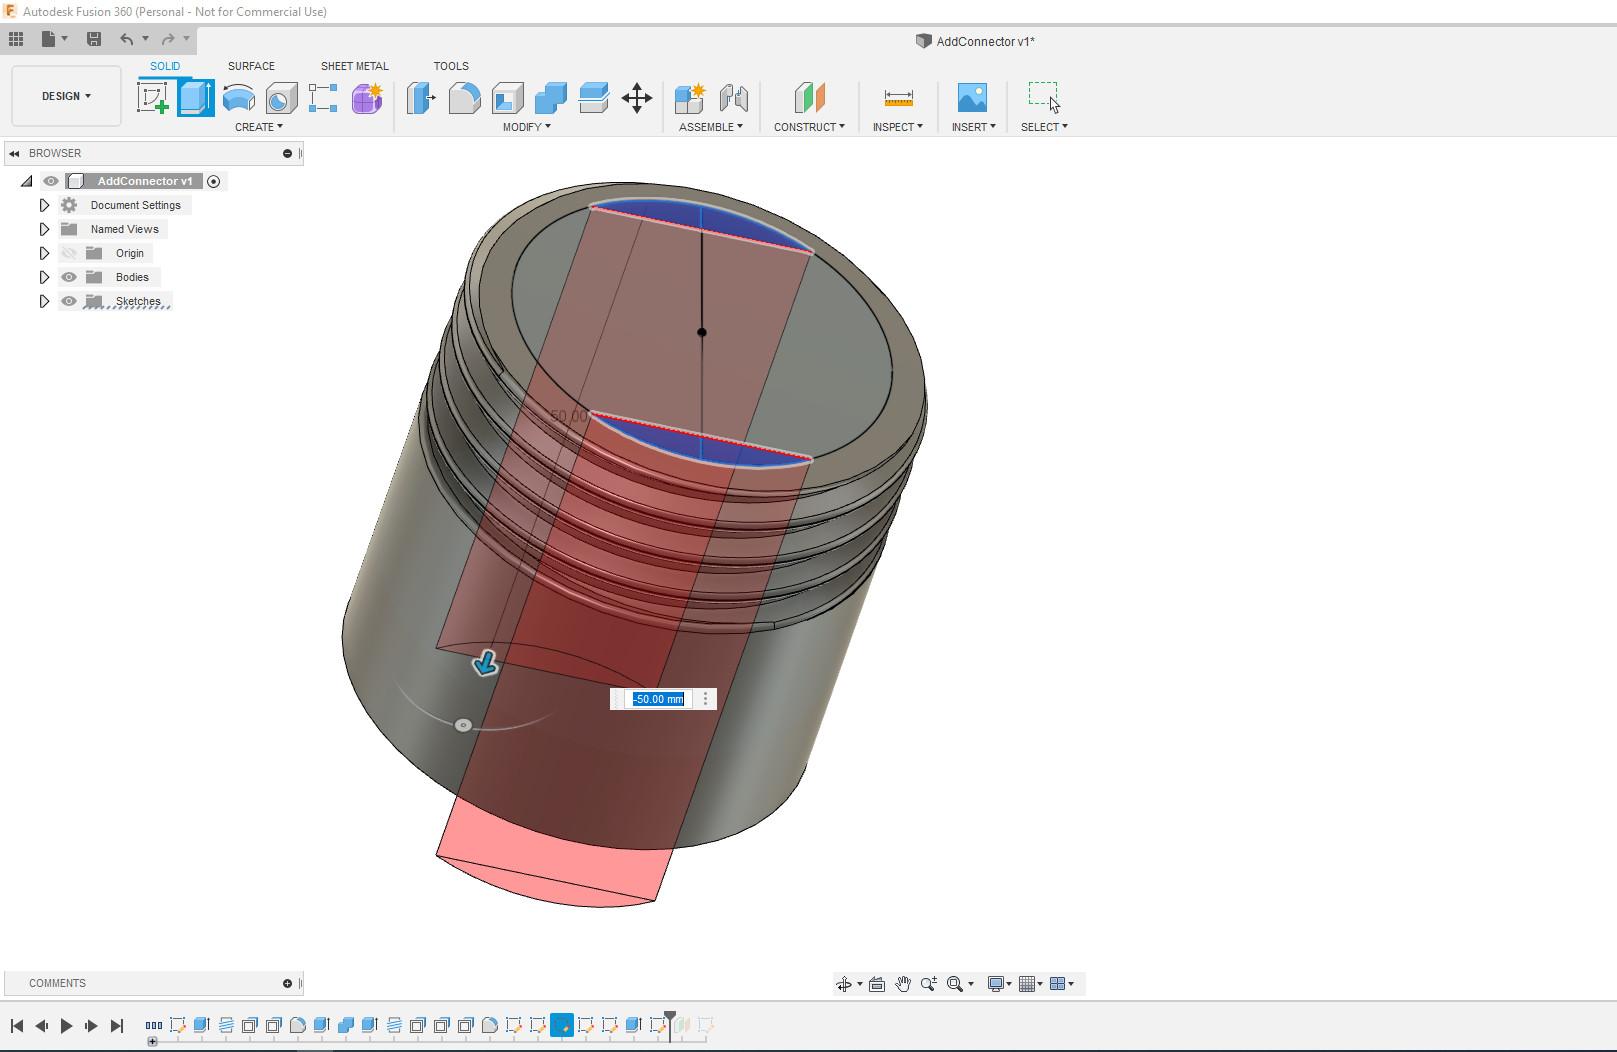Hide the Sketches folder
1617x1052 pixels.
pyautogui.click(x=69, y=301)
